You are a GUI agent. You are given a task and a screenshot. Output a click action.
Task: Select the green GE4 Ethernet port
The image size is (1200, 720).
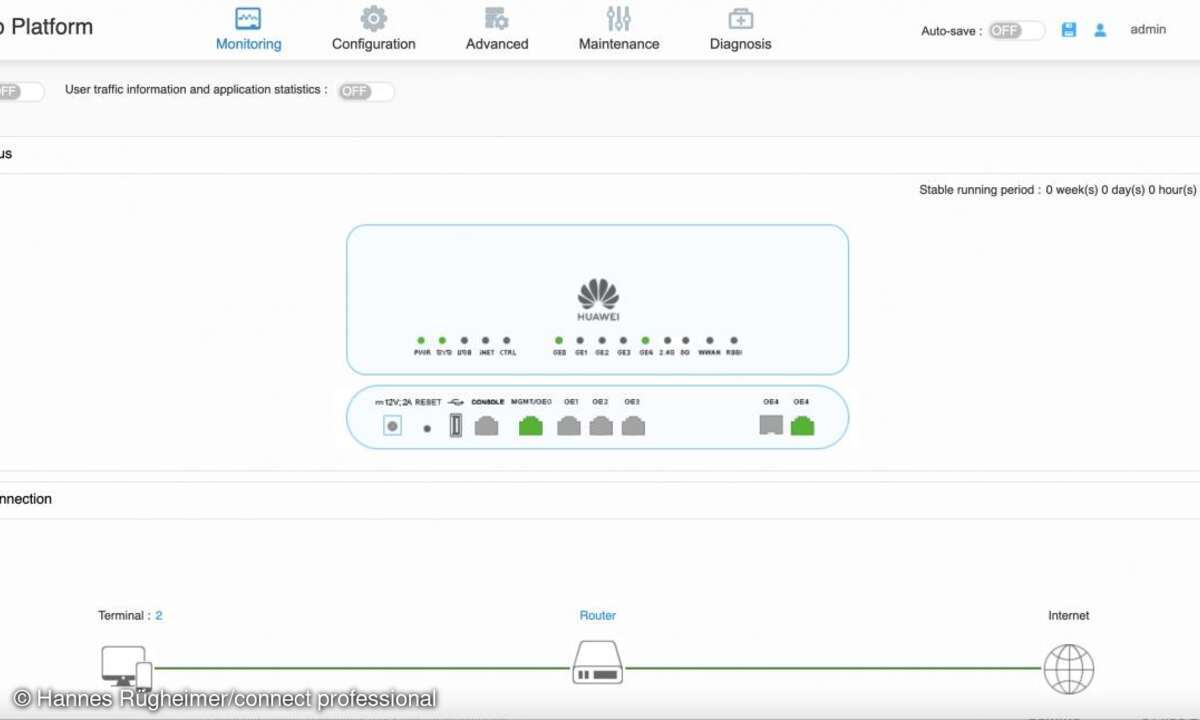[802, 426]
